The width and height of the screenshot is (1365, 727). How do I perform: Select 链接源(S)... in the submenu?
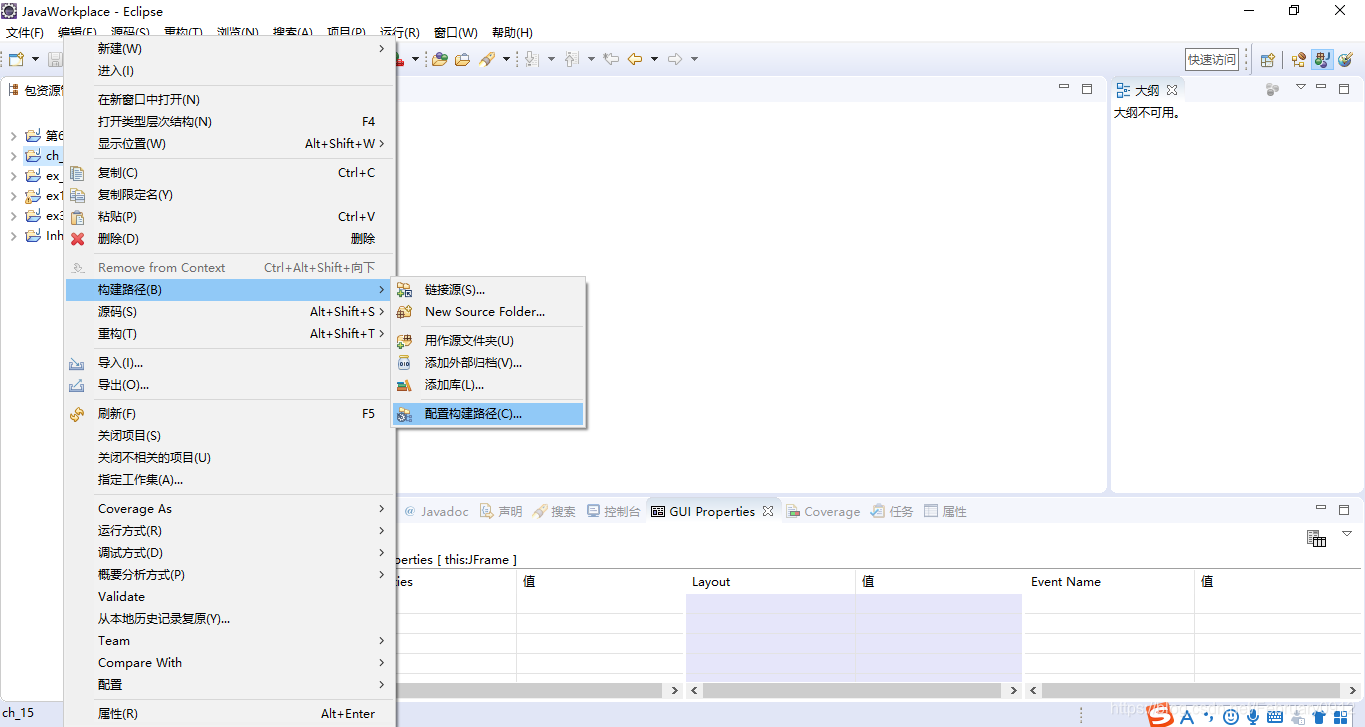(x=488, y=290)
